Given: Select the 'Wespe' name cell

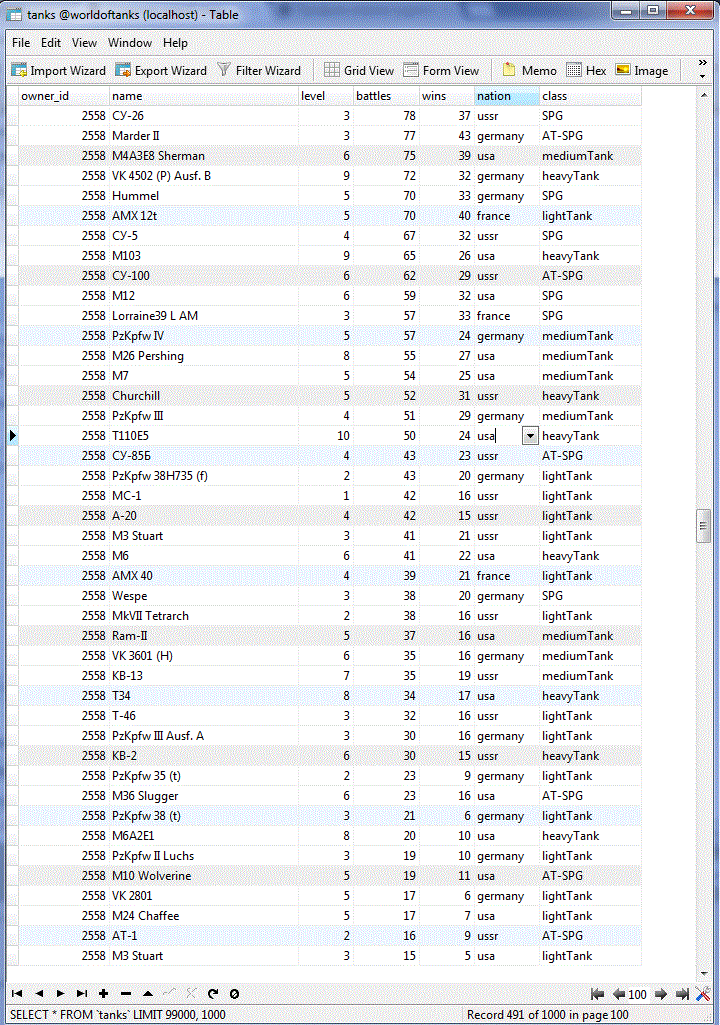Looking at the screenshot, I should pyautogui.click(x=203, y=596).
